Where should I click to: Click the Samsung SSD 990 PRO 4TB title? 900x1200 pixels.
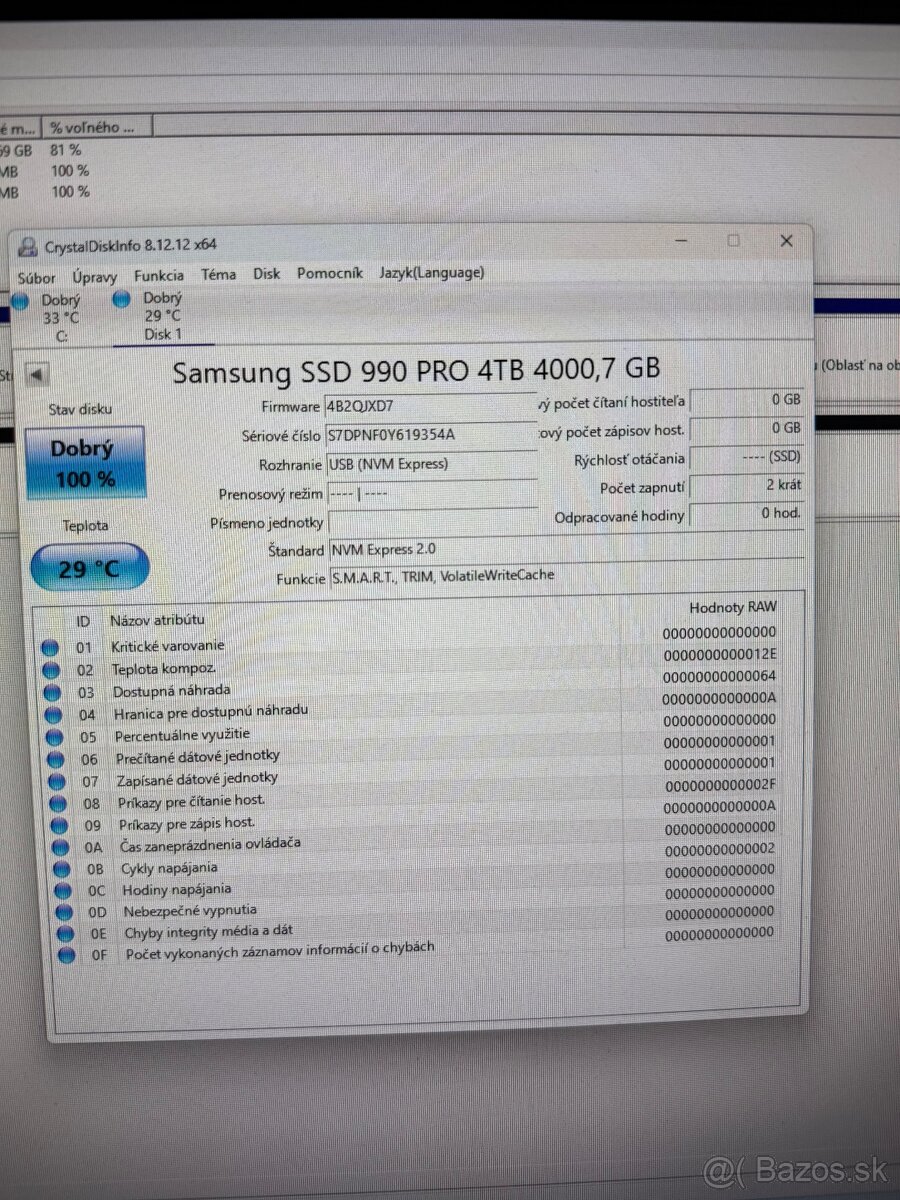(x=416, y=370)
